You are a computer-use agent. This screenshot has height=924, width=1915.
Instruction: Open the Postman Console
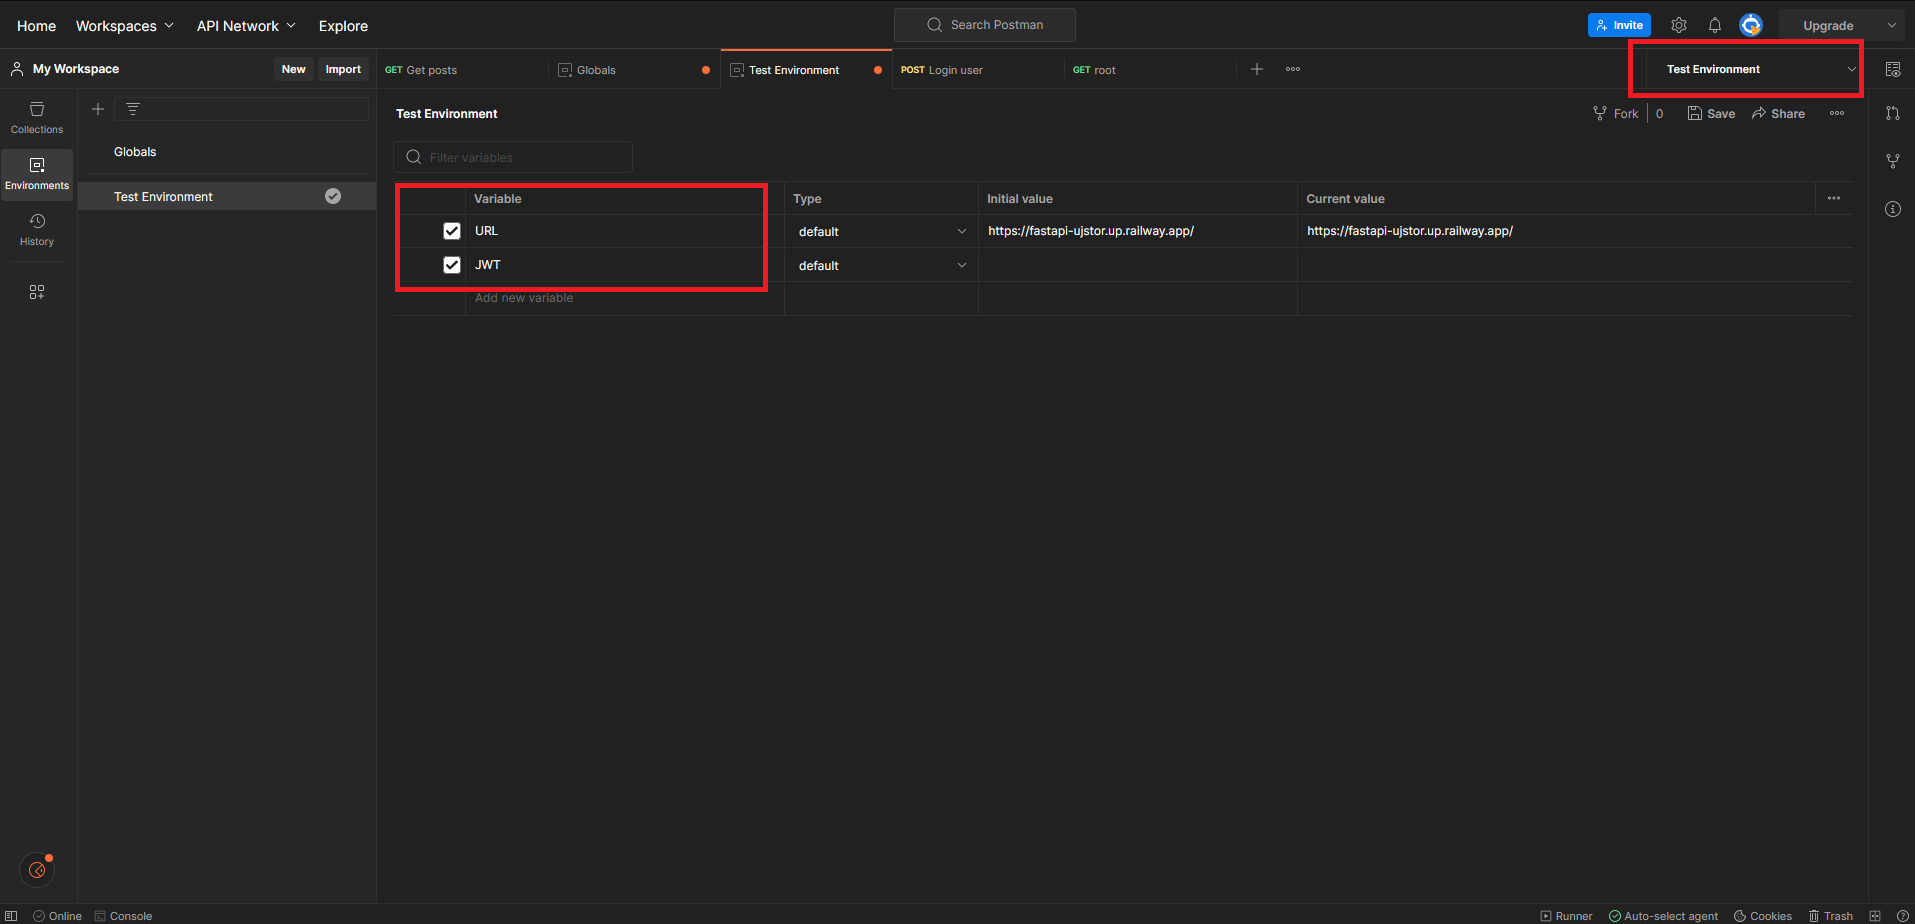(123, 915)
